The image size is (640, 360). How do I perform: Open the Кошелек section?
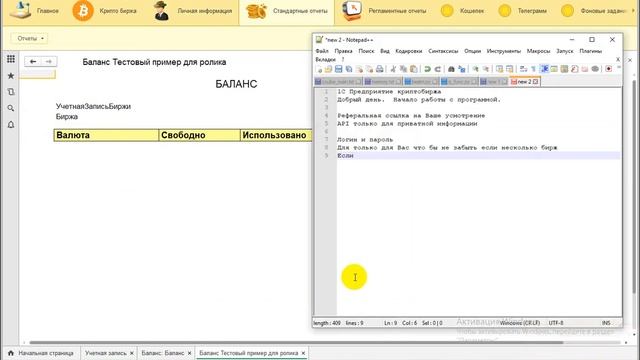[x=462, y=11]
